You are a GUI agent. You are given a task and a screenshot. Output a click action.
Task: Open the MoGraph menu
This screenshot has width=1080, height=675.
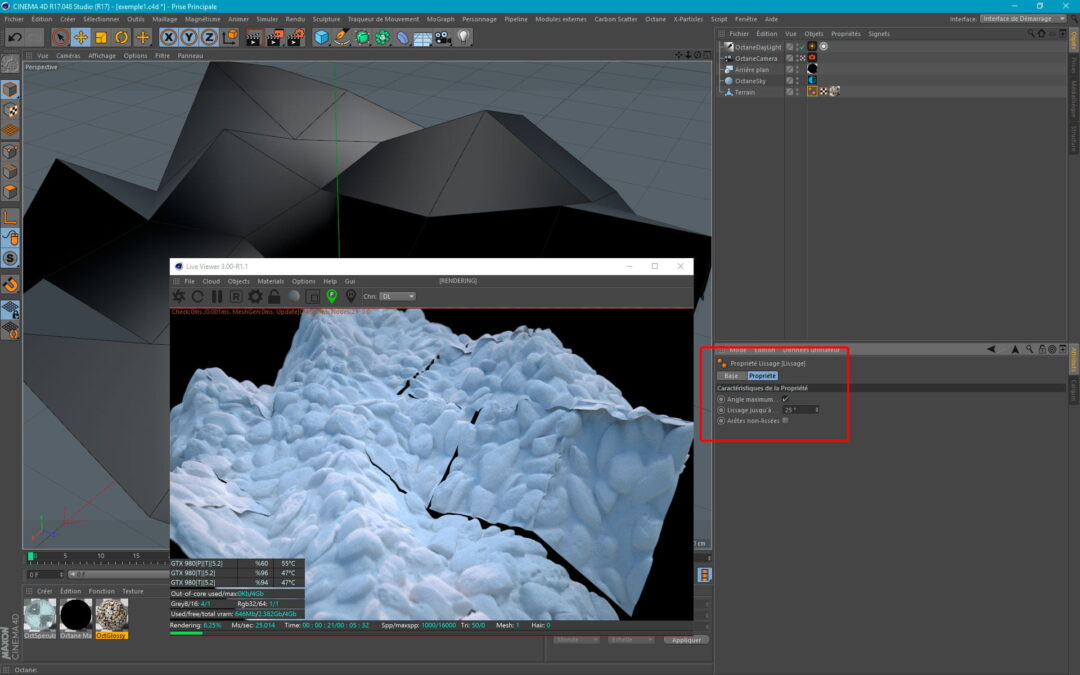440,18
